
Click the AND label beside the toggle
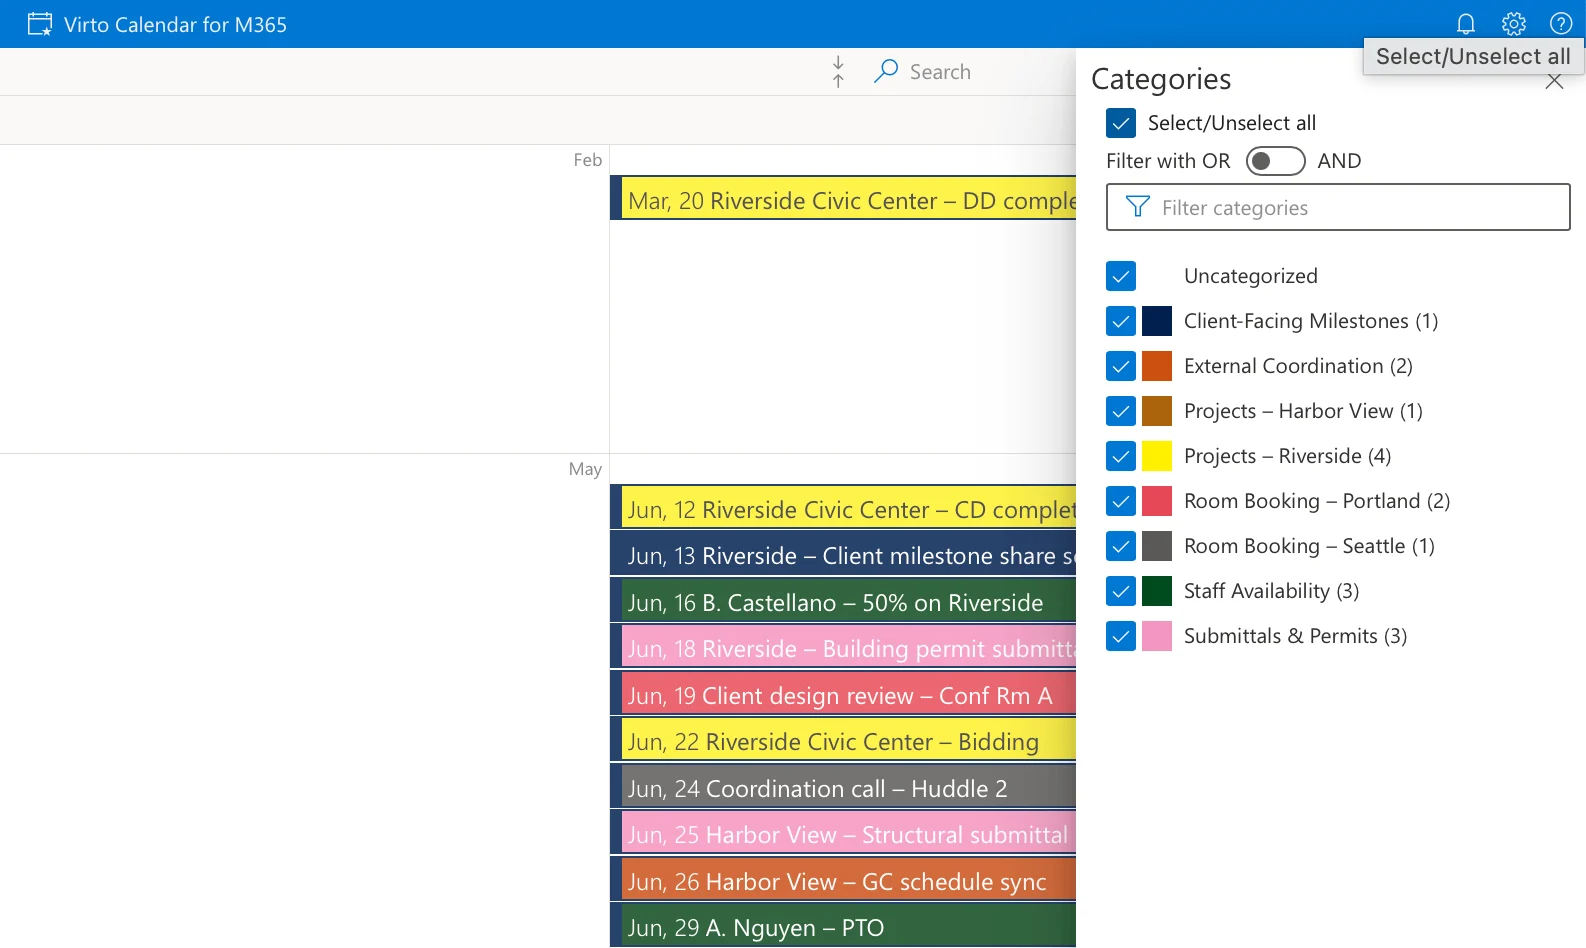[1339, 161]
